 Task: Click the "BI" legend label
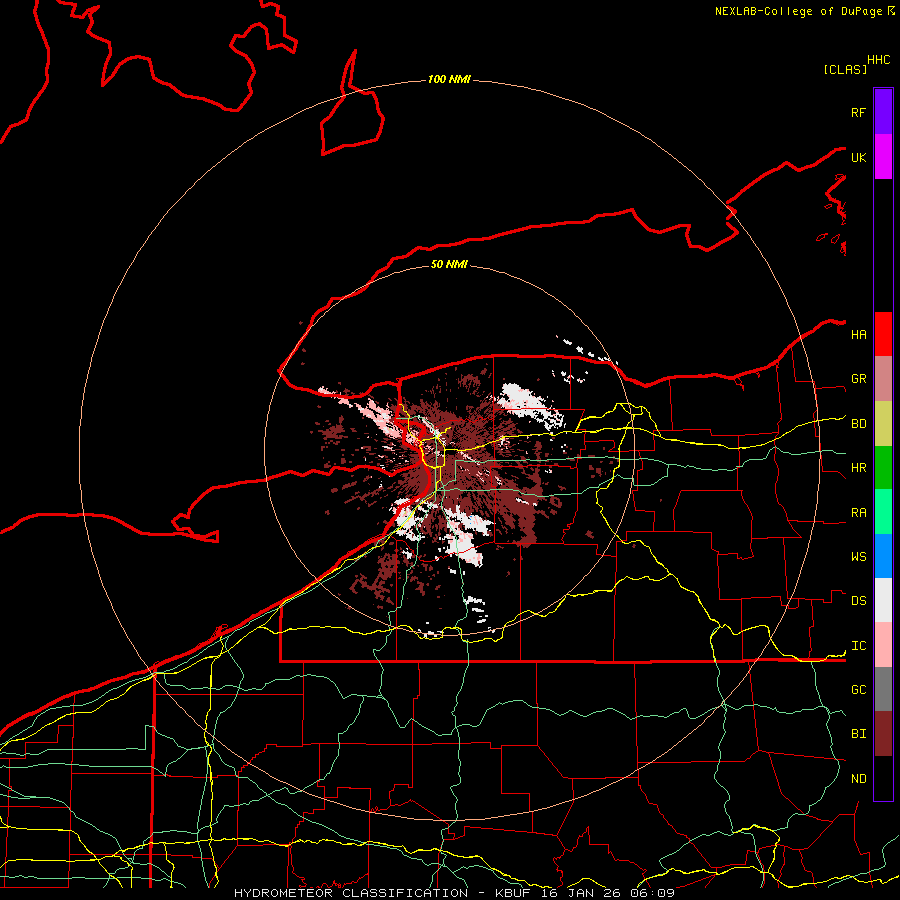pos(858,734)
